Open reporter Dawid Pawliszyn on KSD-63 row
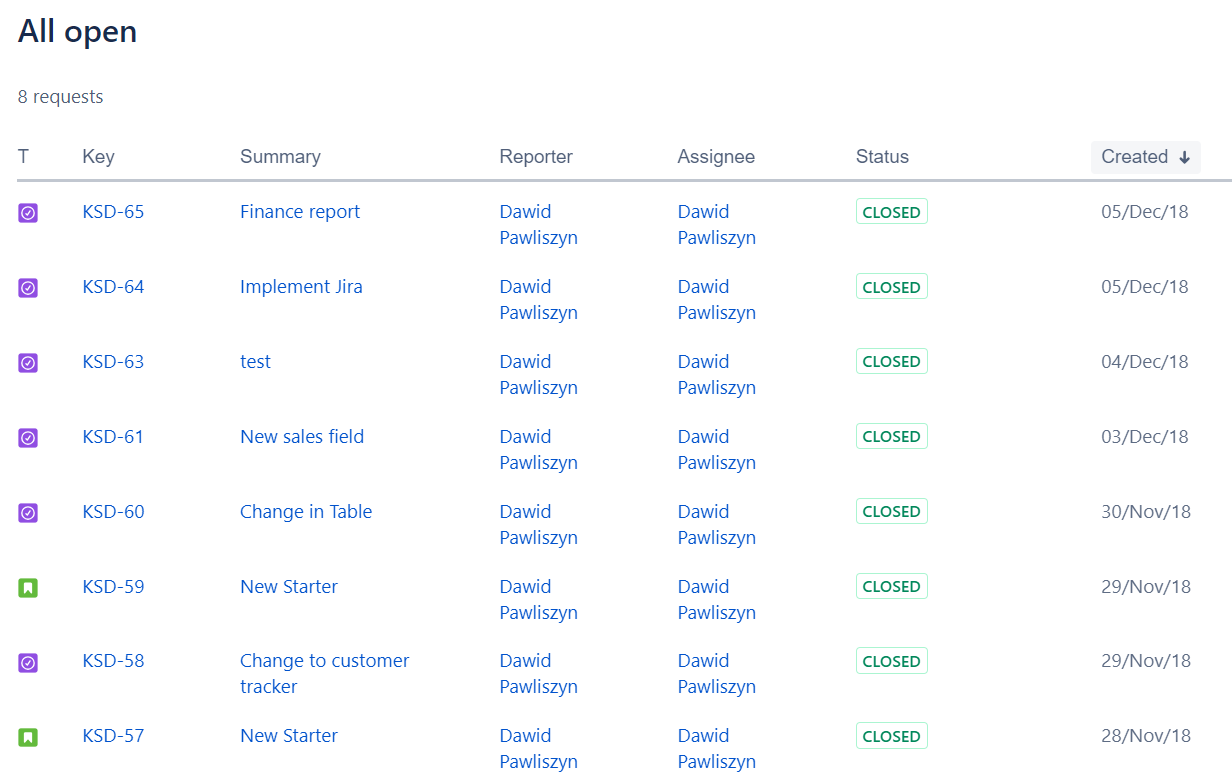Image resolution: width=1232 pixels, height=784 pixels. (x=539, y=375)
